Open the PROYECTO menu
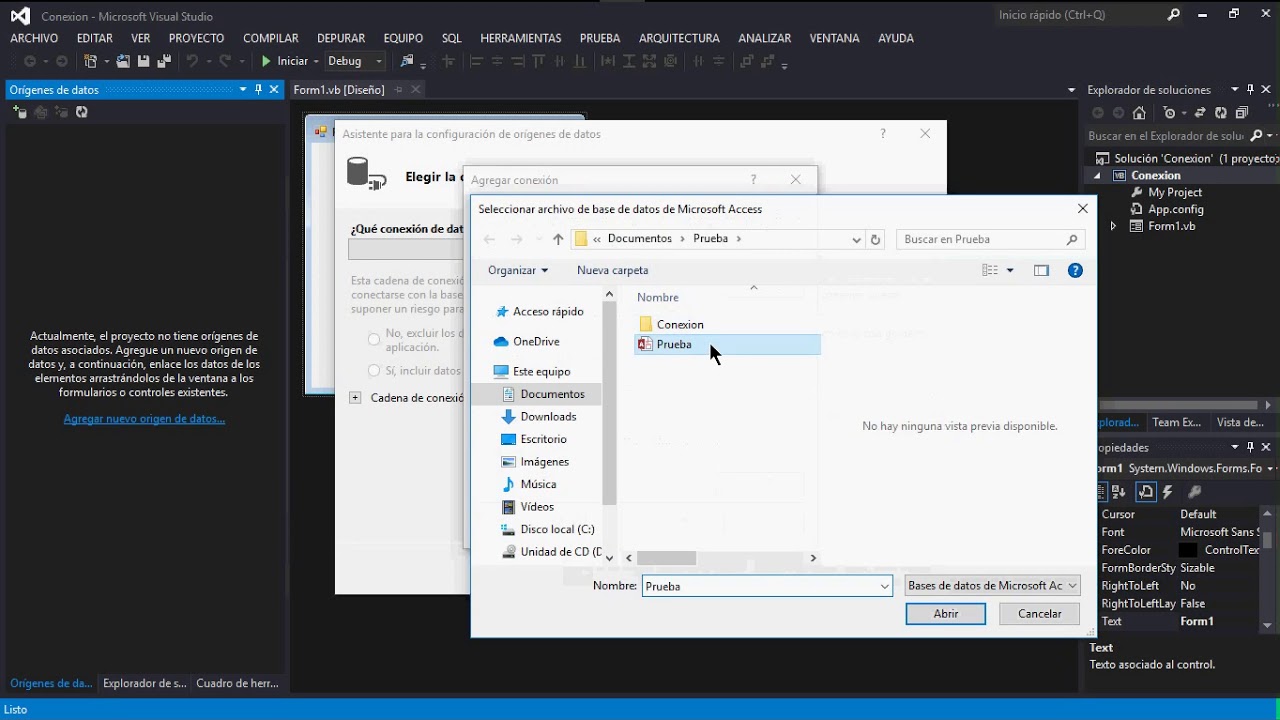The image size is (1280, 720). [196, 38]
